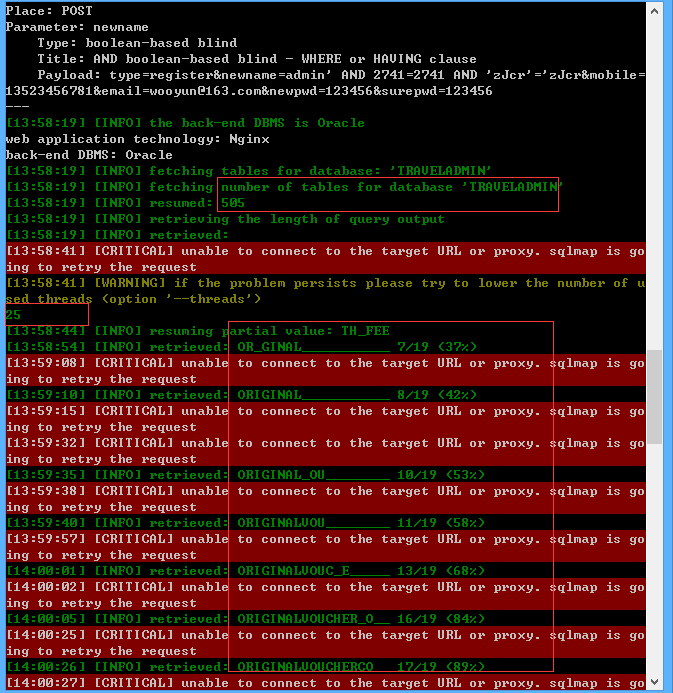Click the 'ORIGINAL 8/19 (42%)' retrieved line
Screen dimensions: 673x693
241,395
